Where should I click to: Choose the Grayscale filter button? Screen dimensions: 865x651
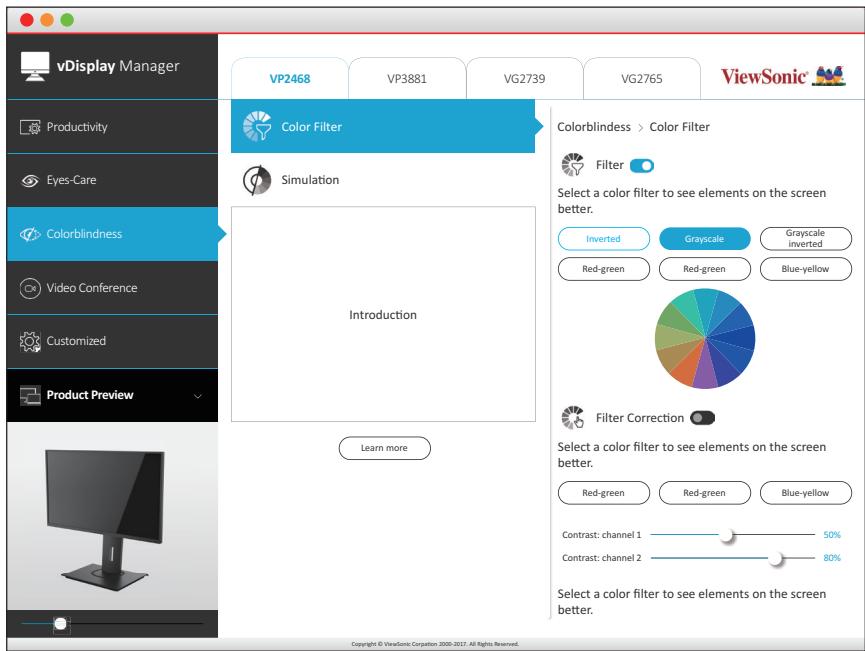704,239
